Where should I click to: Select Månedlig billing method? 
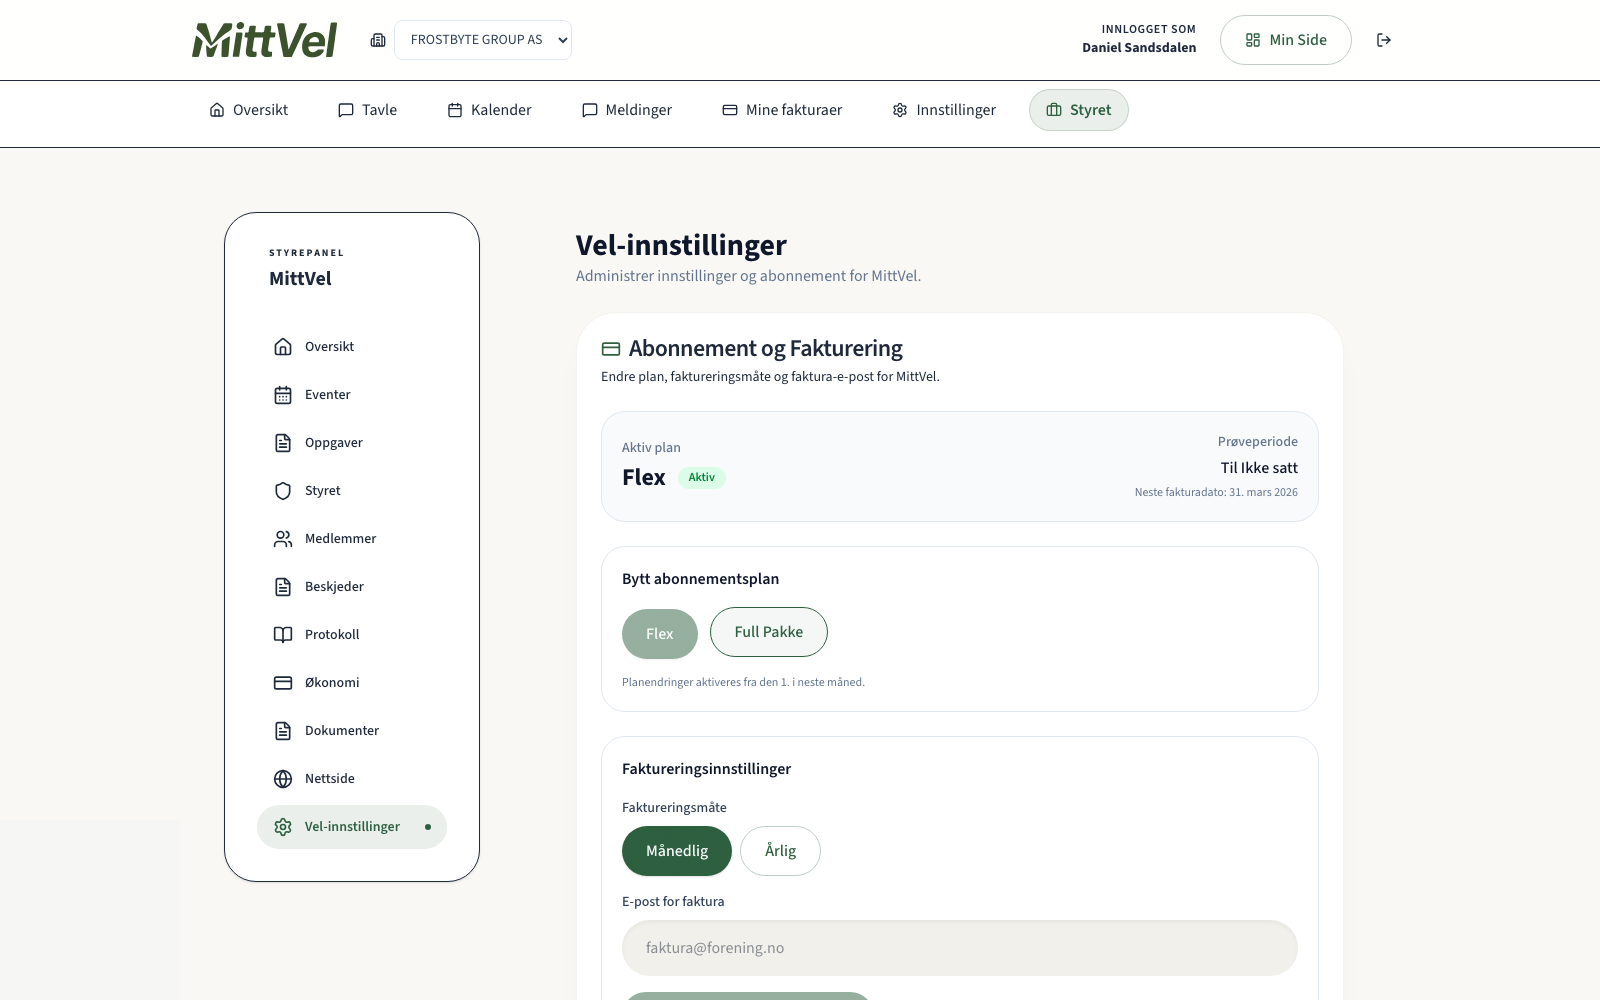coord(677,851)
